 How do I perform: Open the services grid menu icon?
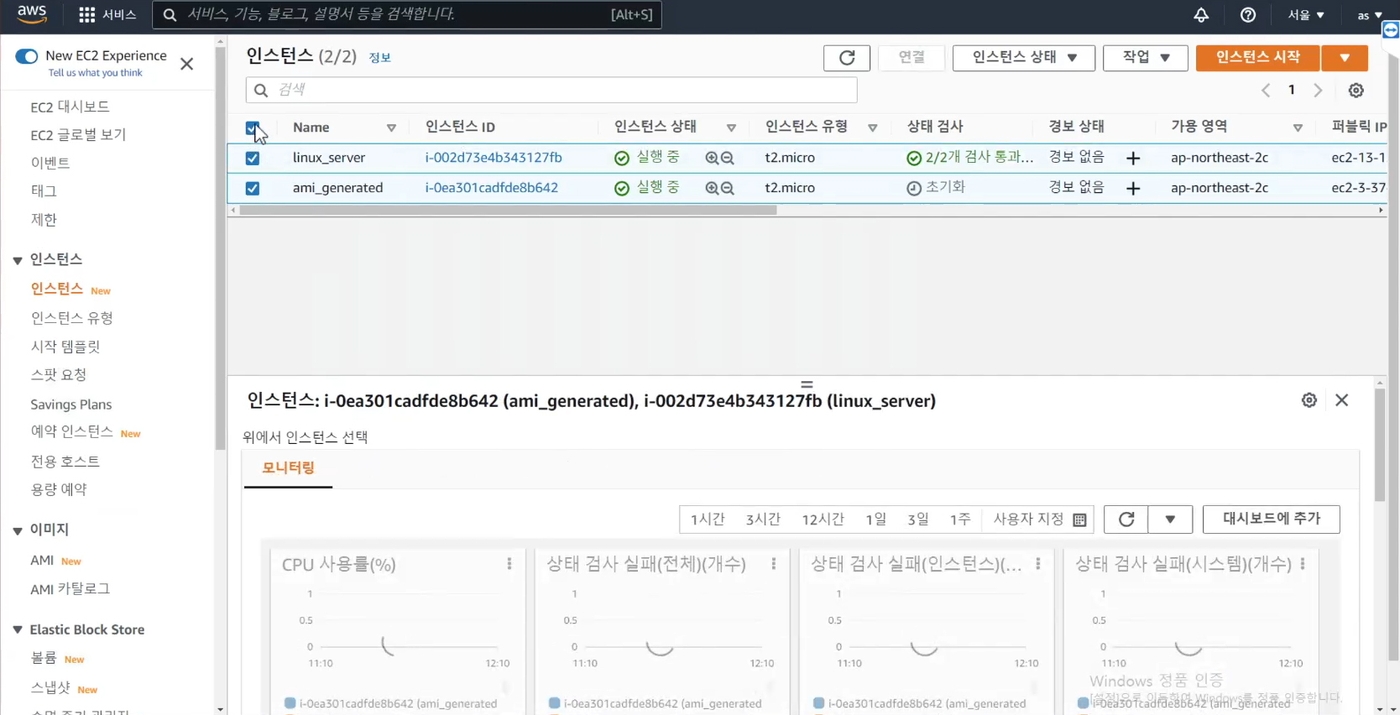click(87, 15)
